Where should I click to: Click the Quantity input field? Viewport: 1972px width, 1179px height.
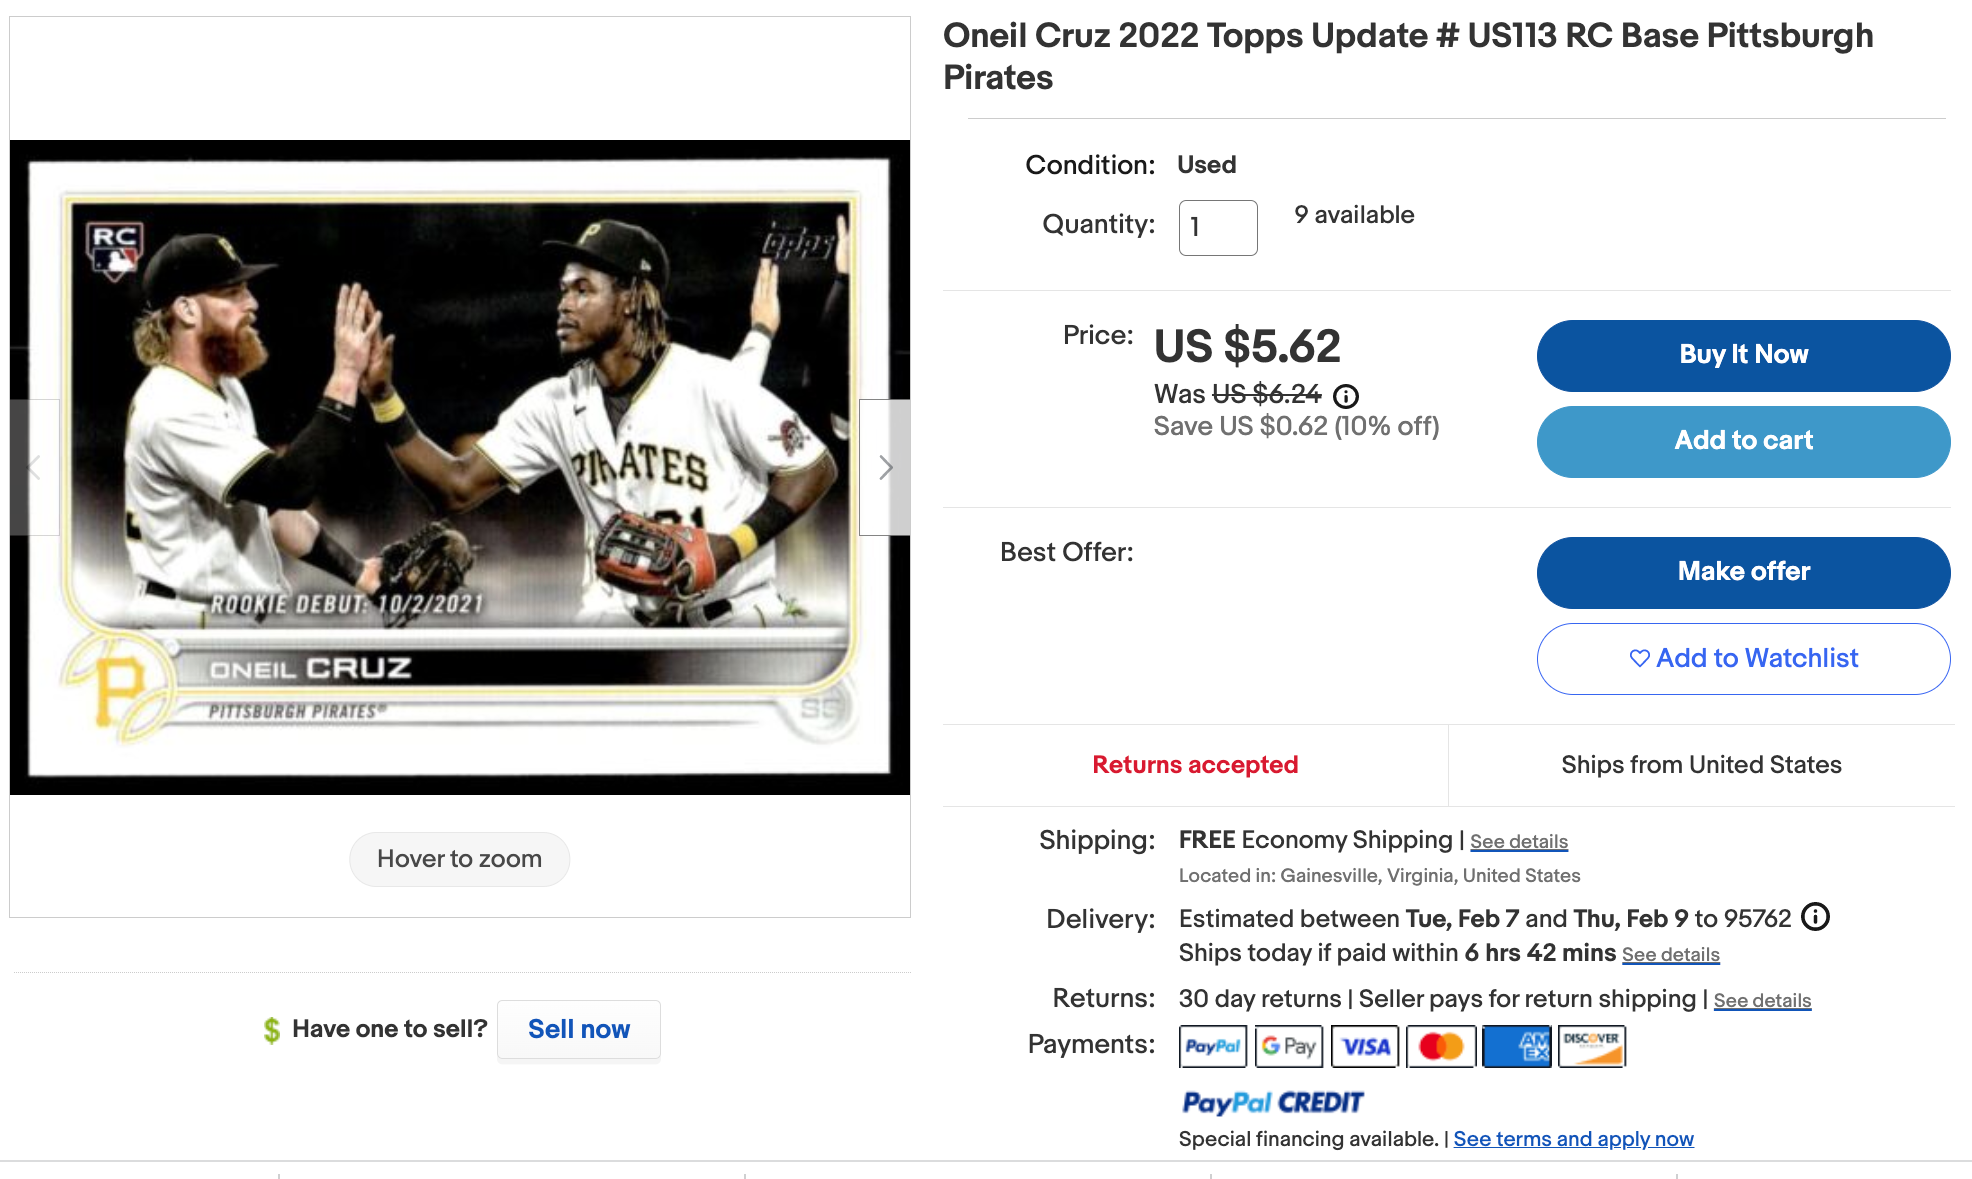click(x=1218, y=228)
